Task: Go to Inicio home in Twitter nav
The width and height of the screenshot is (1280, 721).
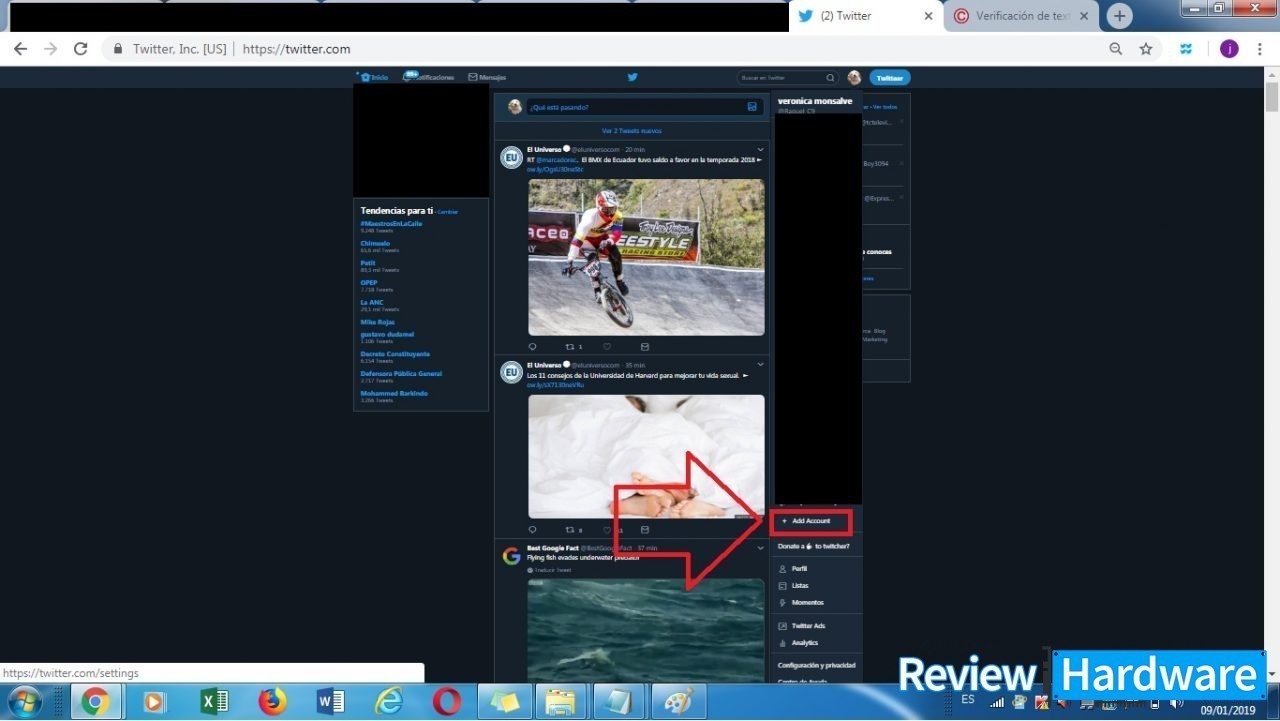Action: [374, 77]
